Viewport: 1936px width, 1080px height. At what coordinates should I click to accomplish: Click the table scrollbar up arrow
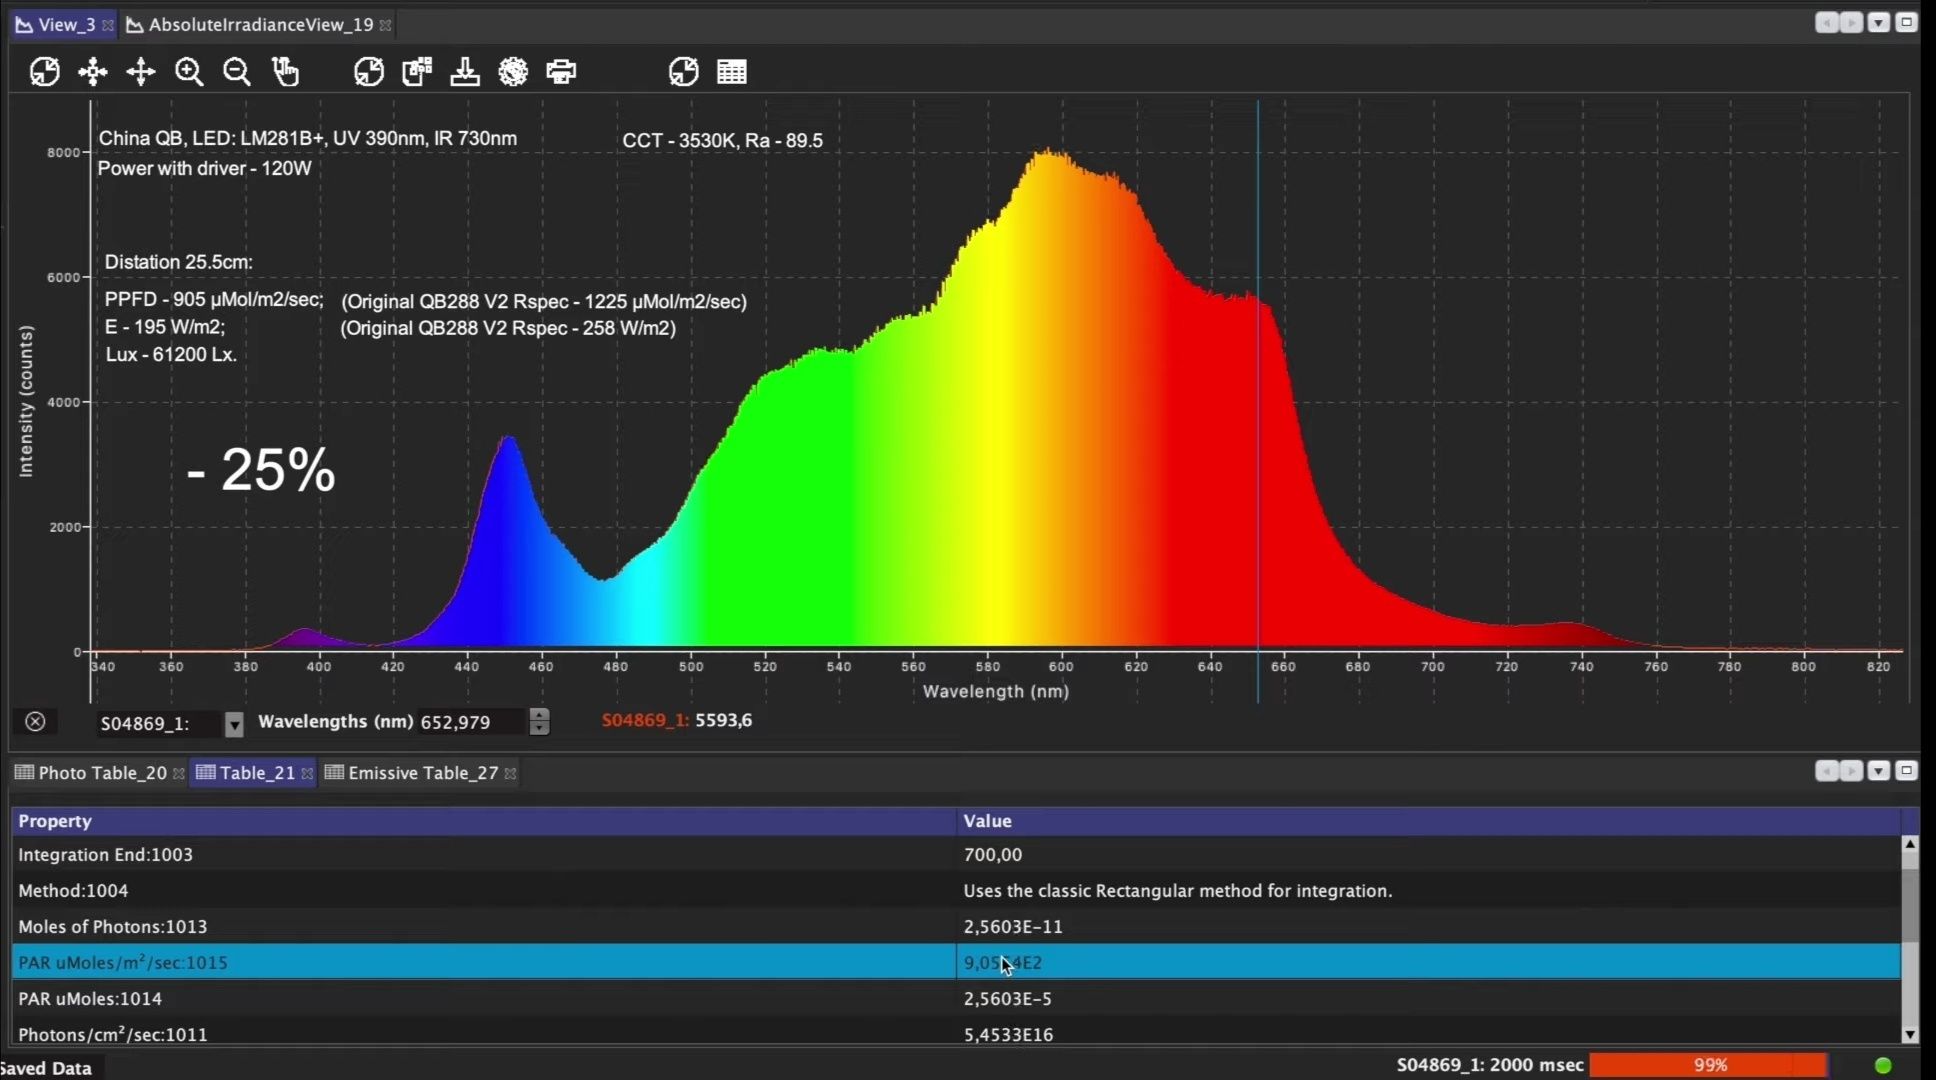(1910, 845)
